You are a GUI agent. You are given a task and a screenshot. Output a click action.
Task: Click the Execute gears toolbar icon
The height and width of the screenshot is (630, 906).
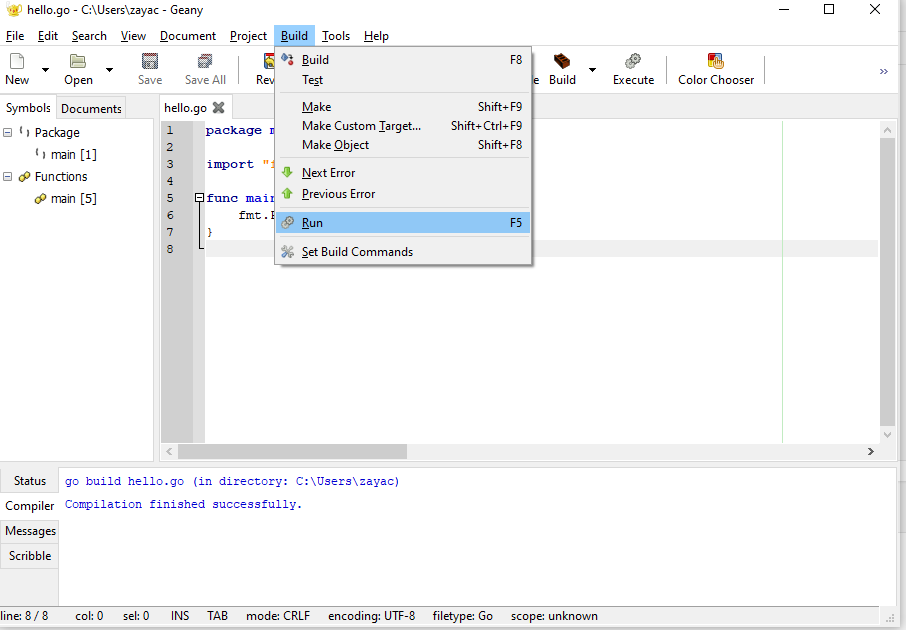(x=633, y=61)
